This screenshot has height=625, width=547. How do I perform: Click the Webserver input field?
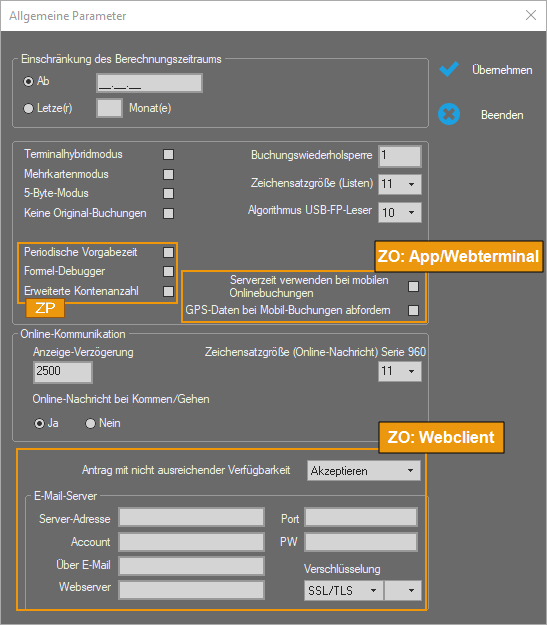(x=191, y=590)
